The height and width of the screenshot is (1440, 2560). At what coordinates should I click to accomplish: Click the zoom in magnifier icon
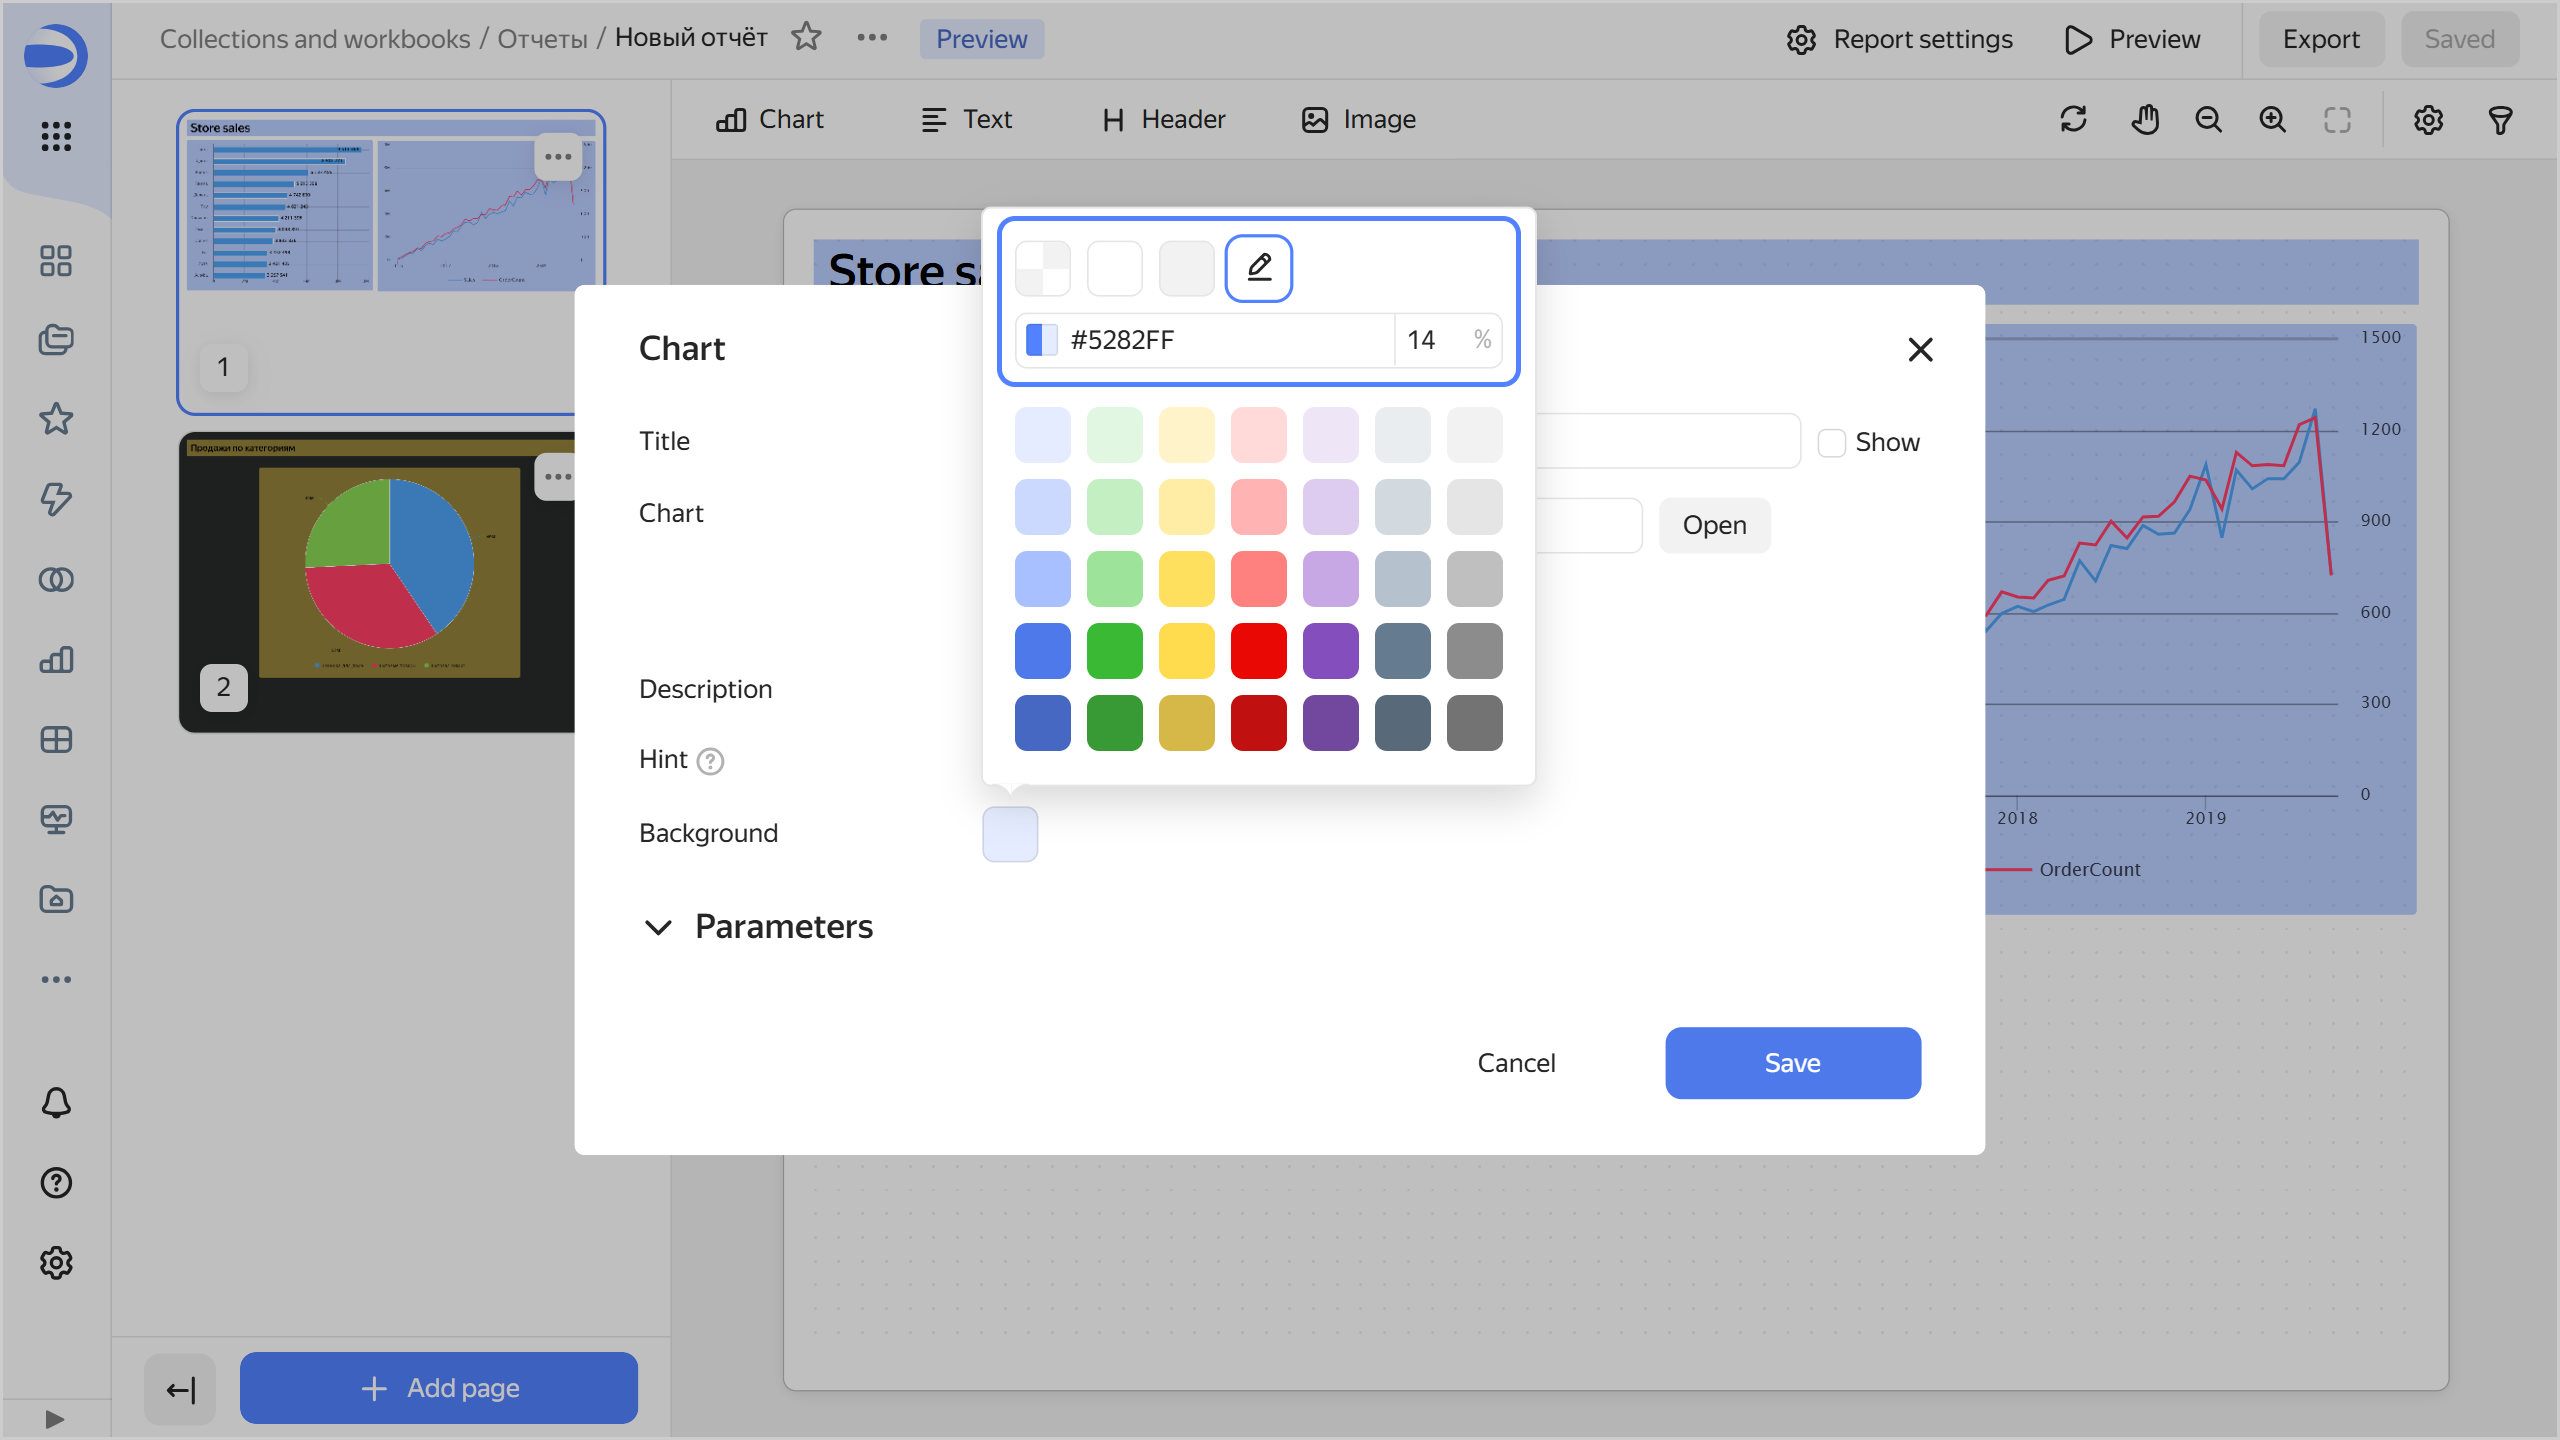tap(2272, 120)
